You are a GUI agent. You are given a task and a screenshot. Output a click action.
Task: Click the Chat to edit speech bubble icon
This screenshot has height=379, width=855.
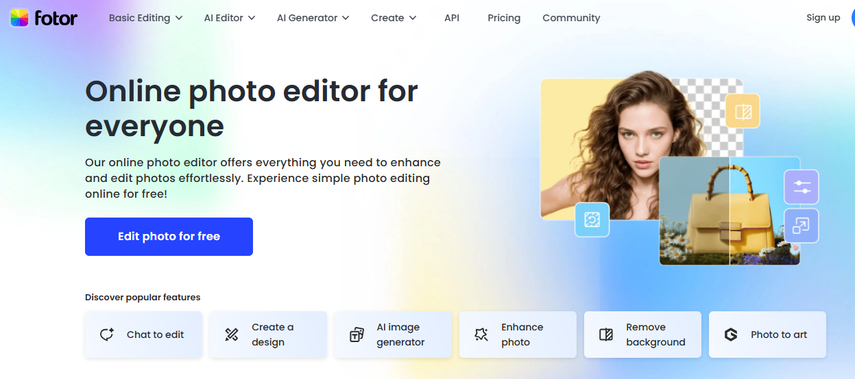pos(106,334)
